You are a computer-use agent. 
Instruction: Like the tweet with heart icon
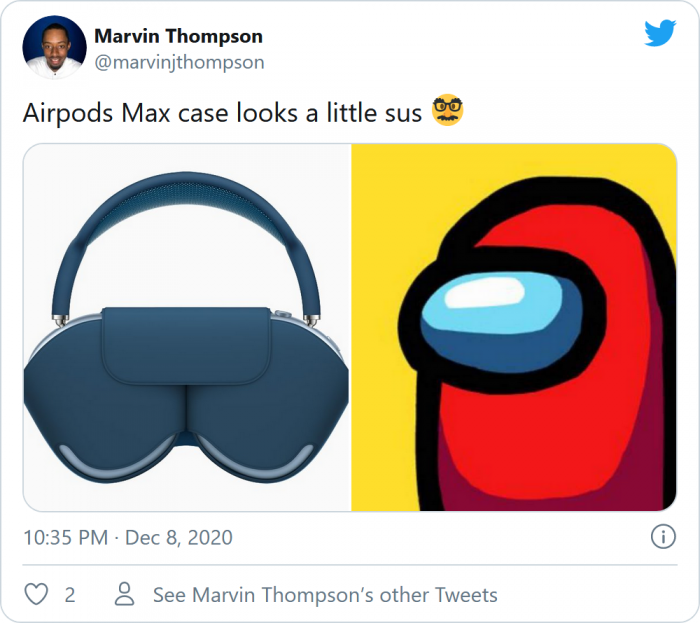(36, 594)
